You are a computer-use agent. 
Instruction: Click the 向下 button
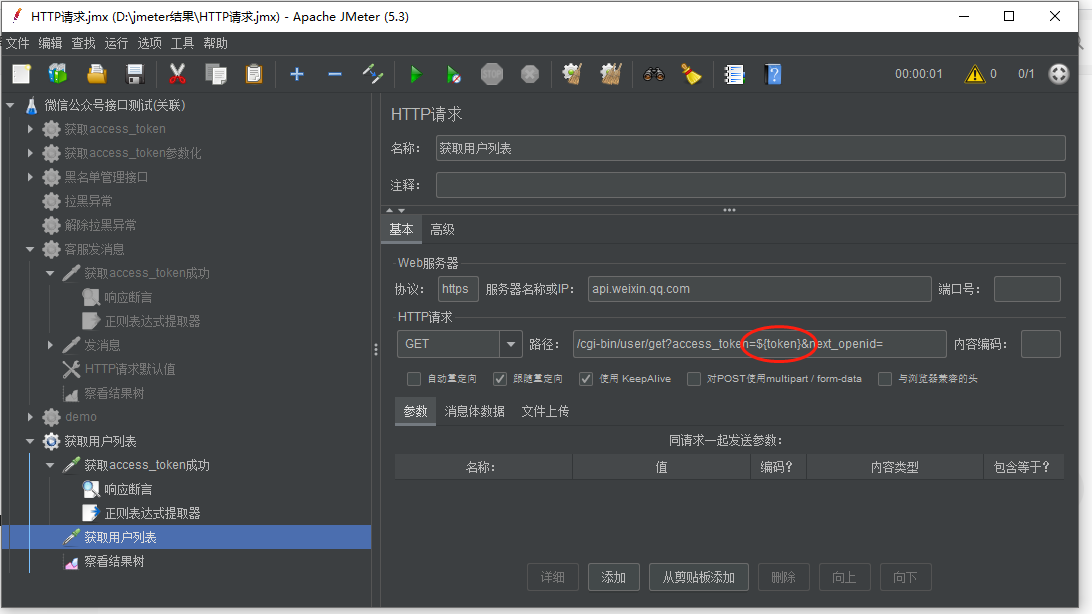pos(905,577)
